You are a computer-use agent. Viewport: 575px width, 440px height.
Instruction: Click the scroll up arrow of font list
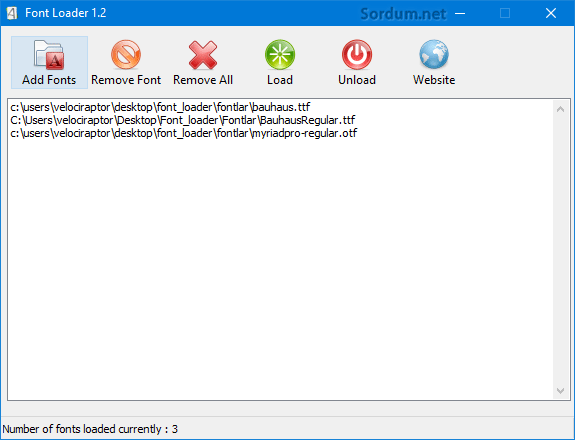560,109
